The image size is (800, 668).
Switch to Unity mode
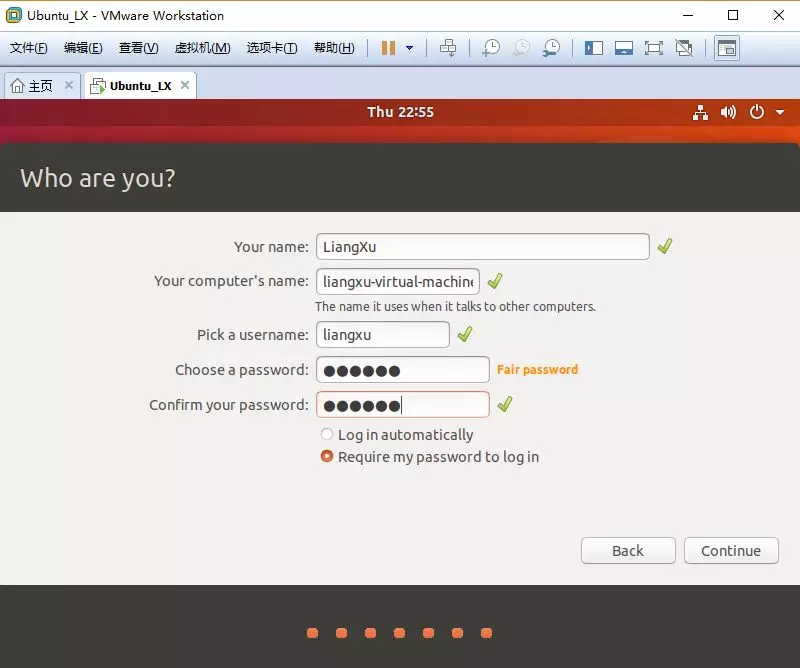(x=684, y=48)
